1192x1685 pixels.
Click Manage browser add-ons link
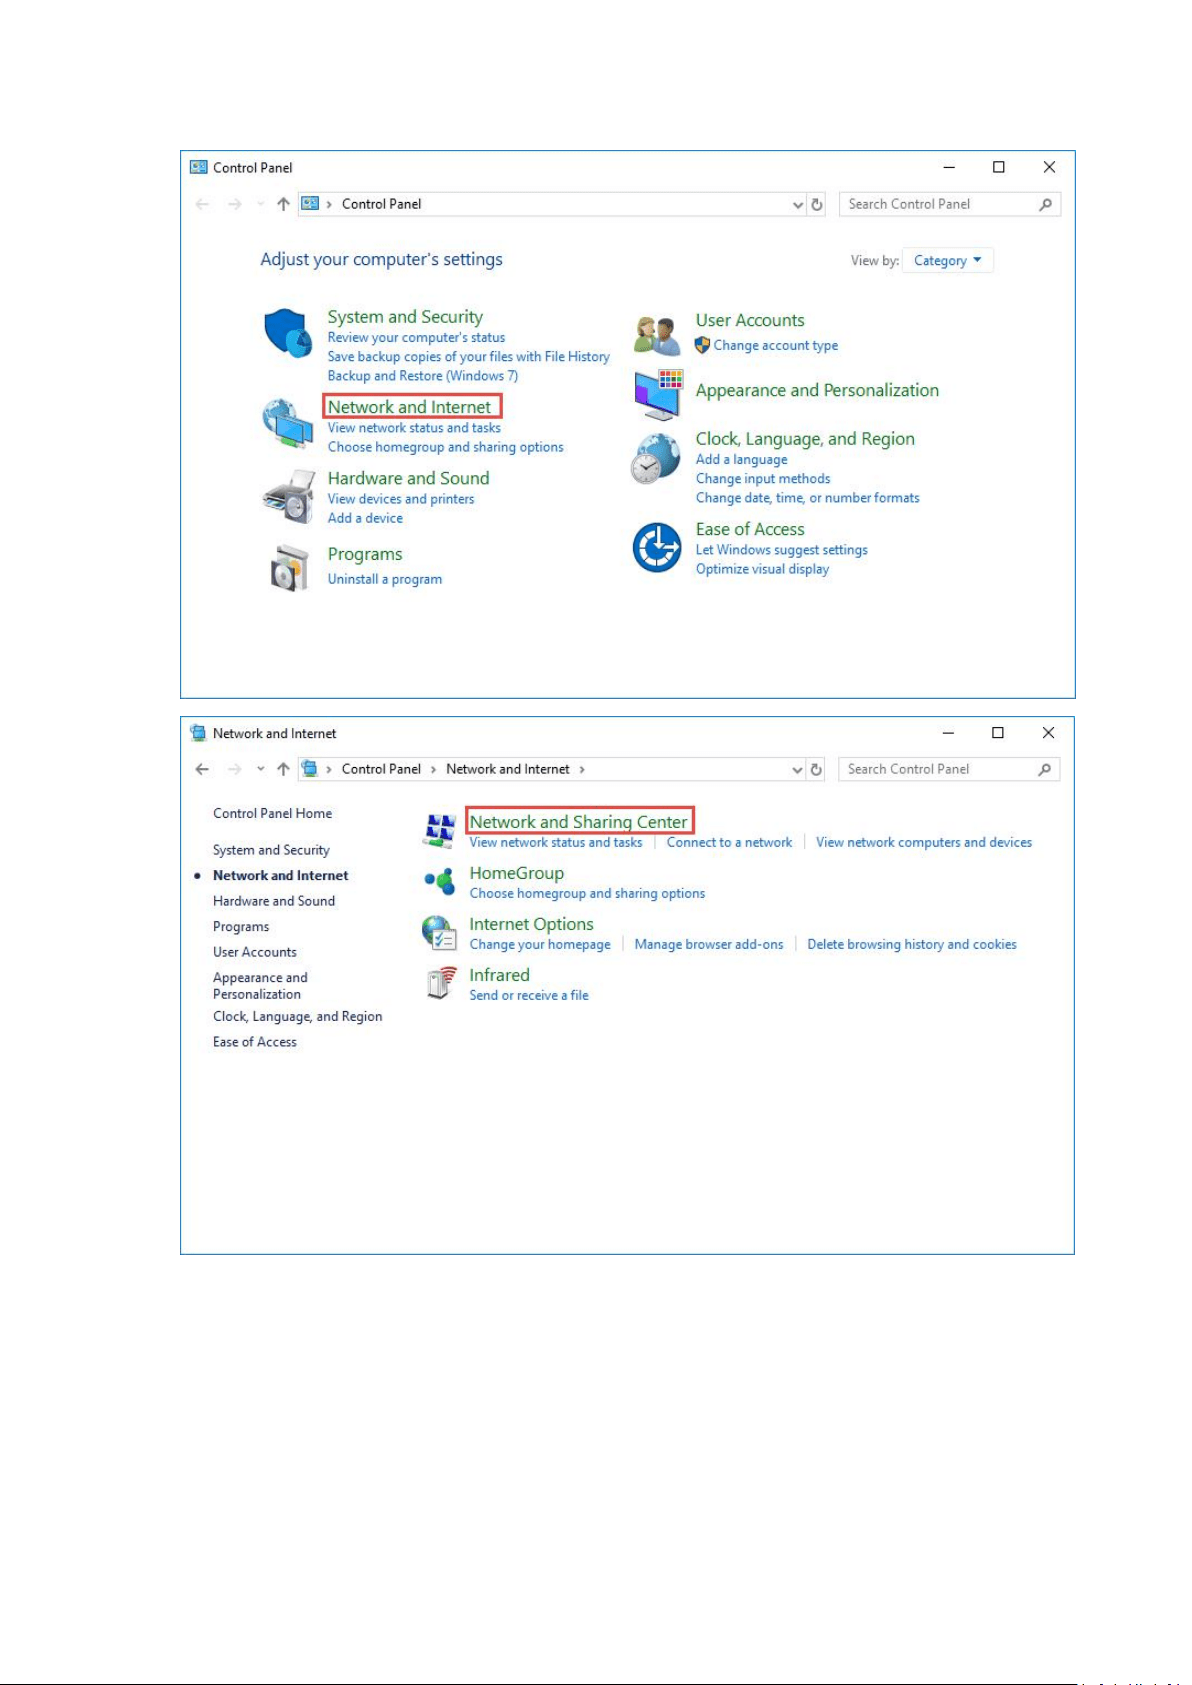[709, 944]
